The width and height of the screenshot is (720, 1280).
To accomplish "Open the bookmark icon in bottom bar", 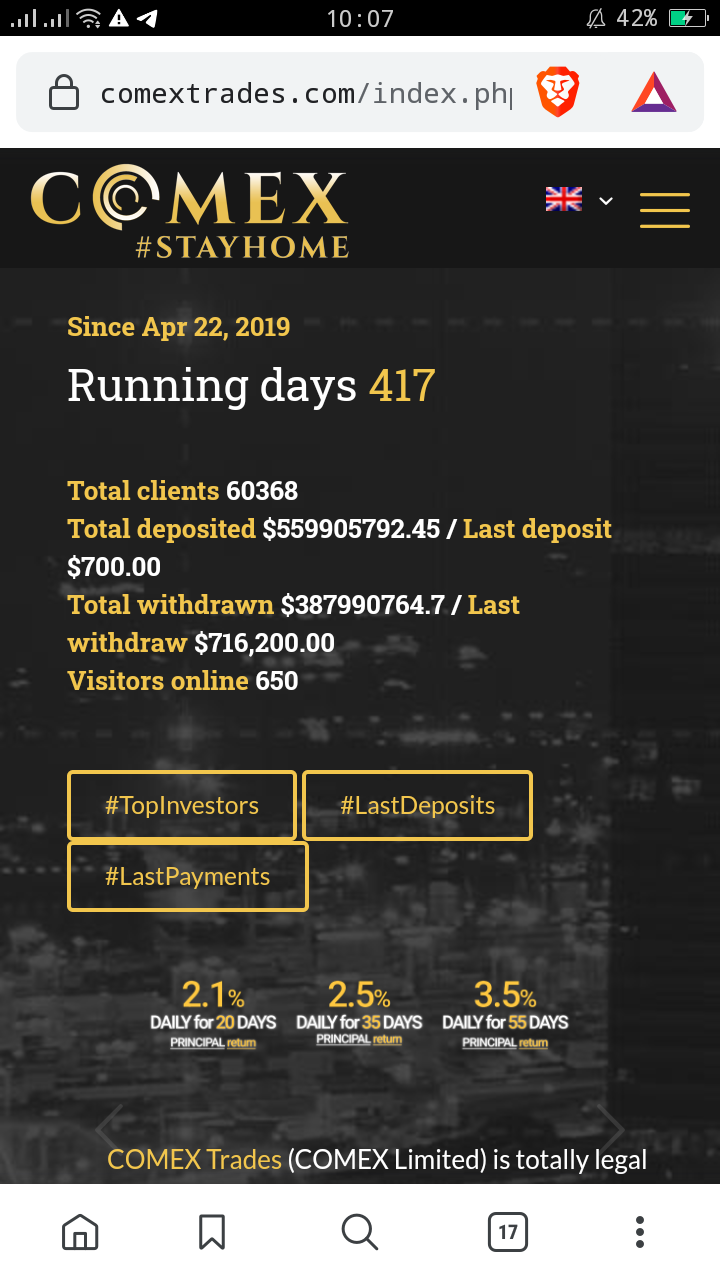I will tap(212, 1232).
